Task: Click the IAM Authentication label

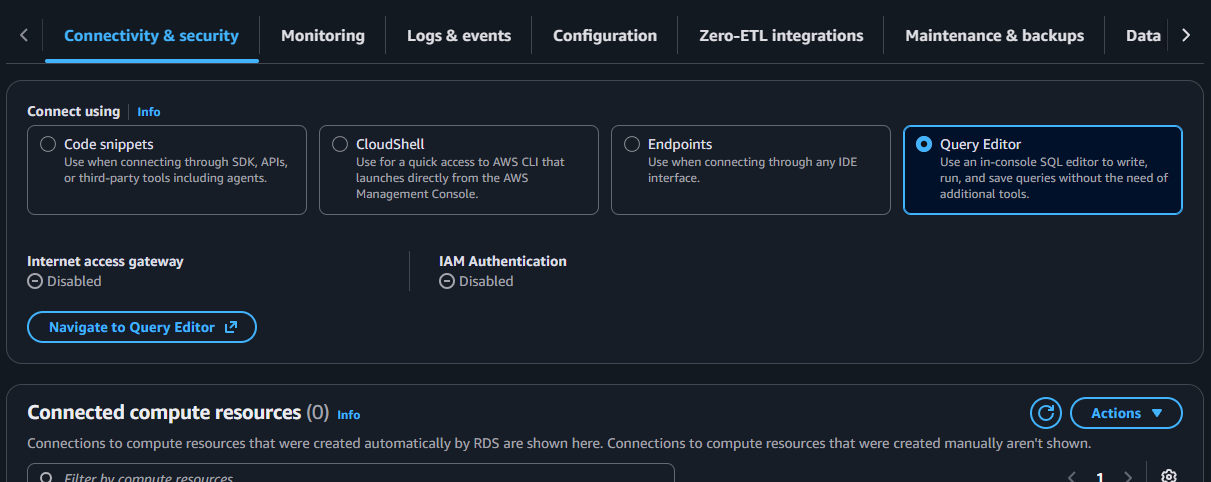Action: pyautogui.click(x=503, y=261)
